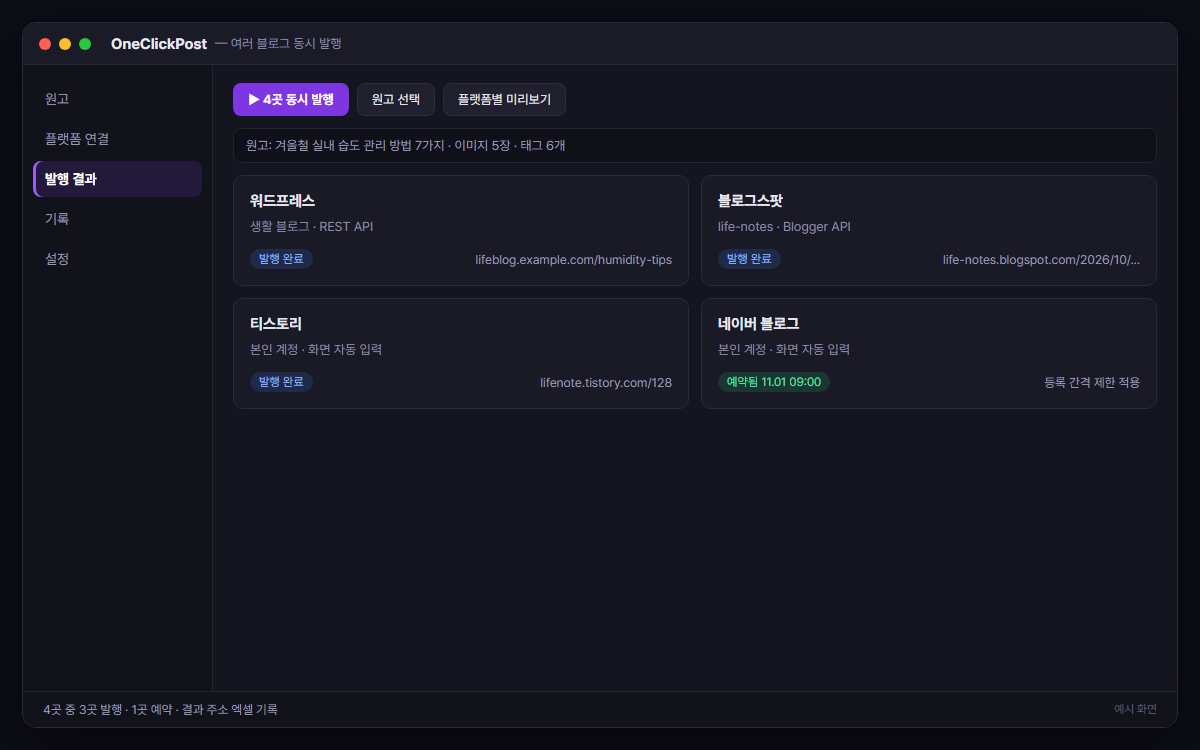Click the 워드프레스 card title

tap(283, 201)
